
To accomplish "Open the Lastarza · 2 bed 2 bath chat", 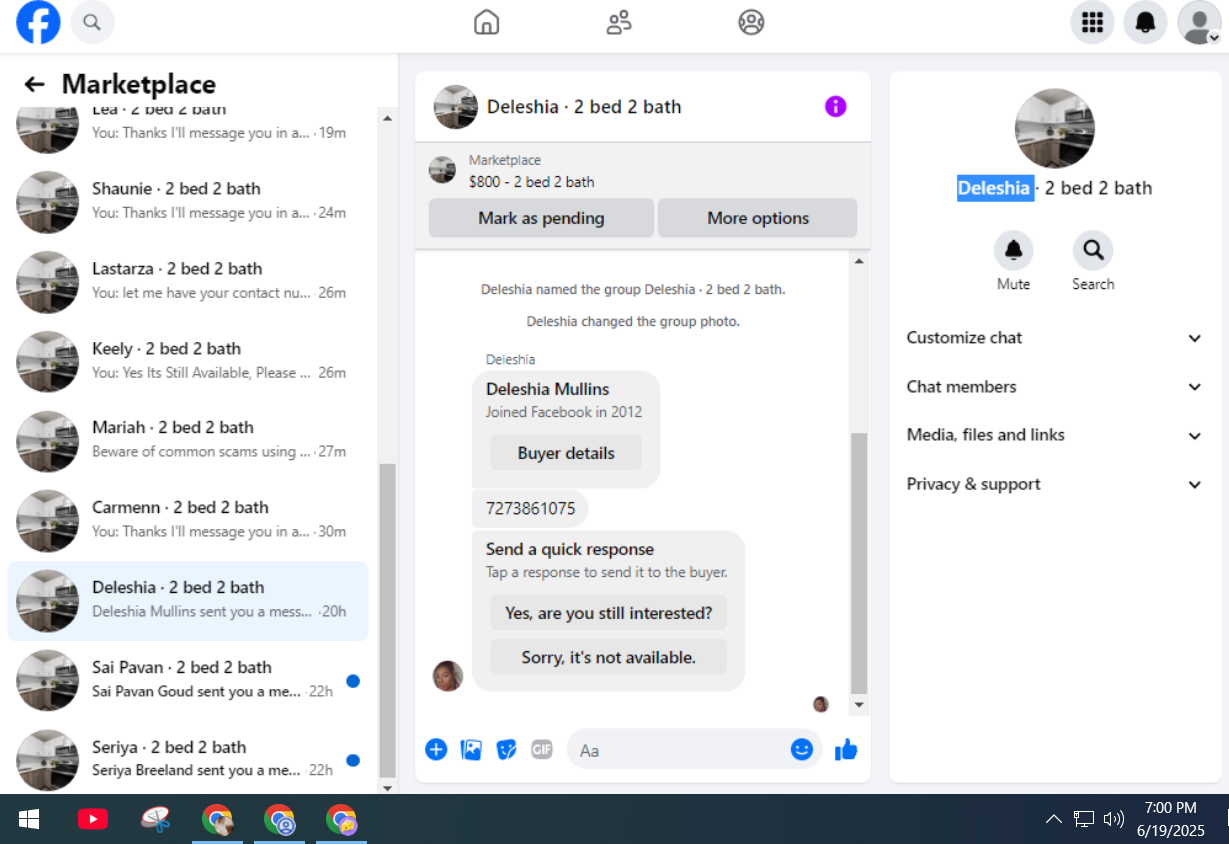I will [188, 280].
